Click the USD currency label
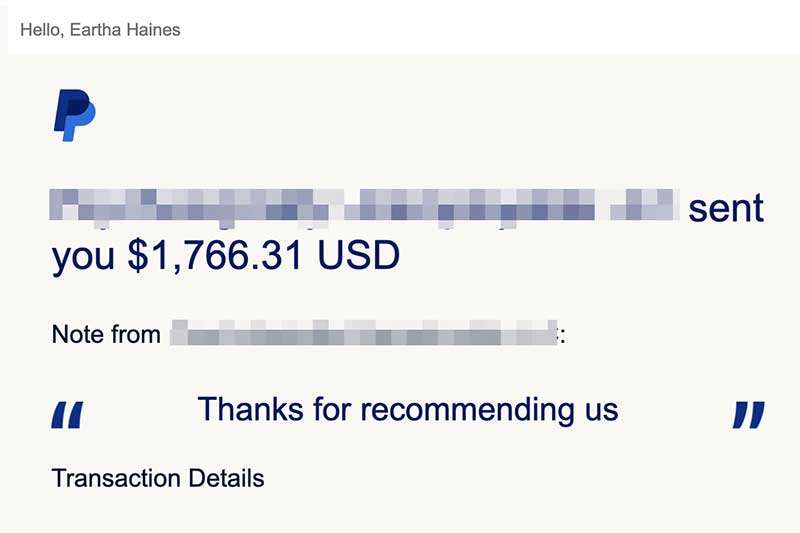Screen dimensions: 800x533 358,255
